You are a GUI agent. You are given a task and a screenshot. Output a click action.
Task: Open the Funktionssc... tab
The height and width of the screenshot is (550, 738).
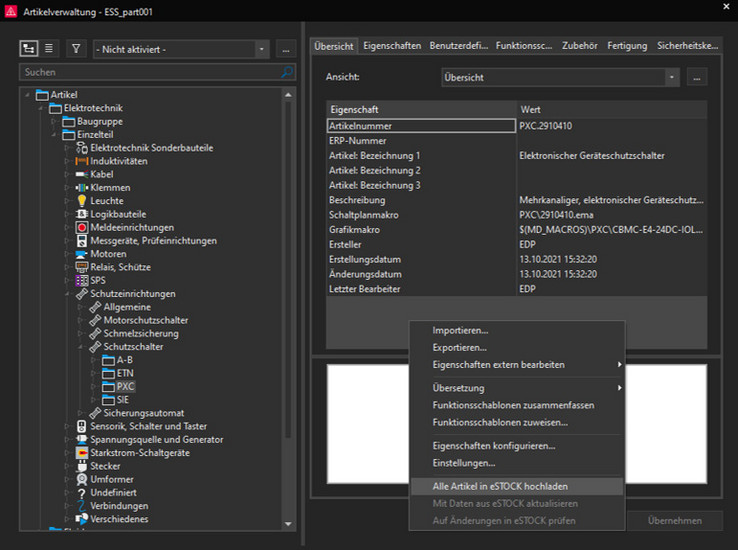pos(524,46)
